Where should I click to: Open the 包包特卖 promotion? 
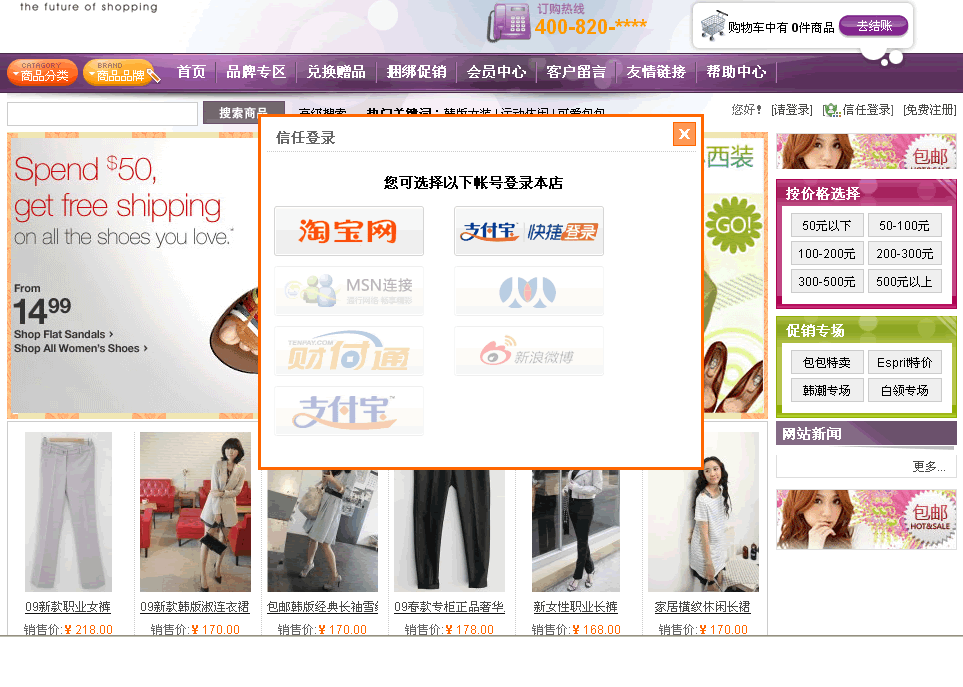[x=827, y=362]
